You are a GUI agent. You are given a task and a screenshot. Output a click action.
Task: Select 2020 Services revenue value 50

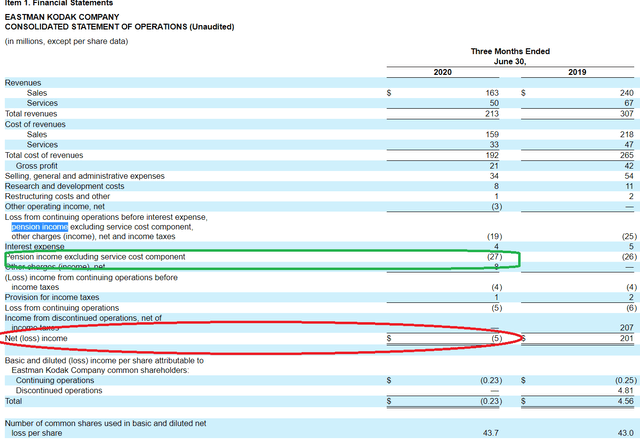point(494,103)
